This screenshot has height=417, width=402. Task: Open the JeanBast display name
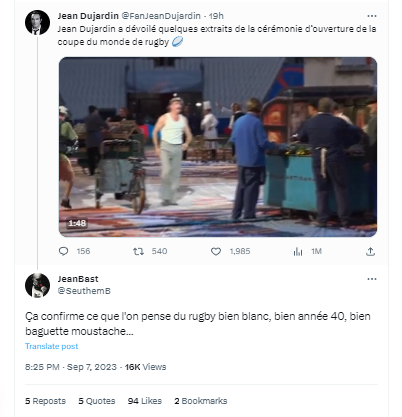(78, 279)
